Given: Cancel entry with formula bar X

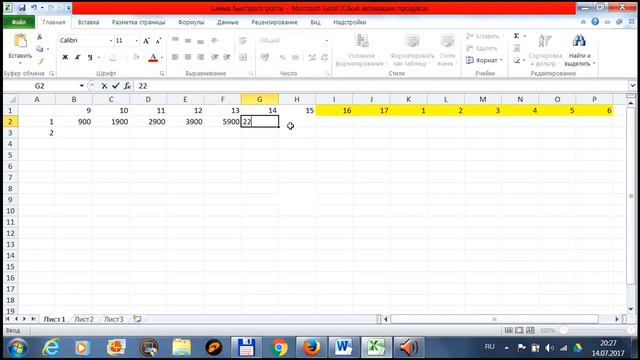Looking at the screenshot, I should coord(104,86).
